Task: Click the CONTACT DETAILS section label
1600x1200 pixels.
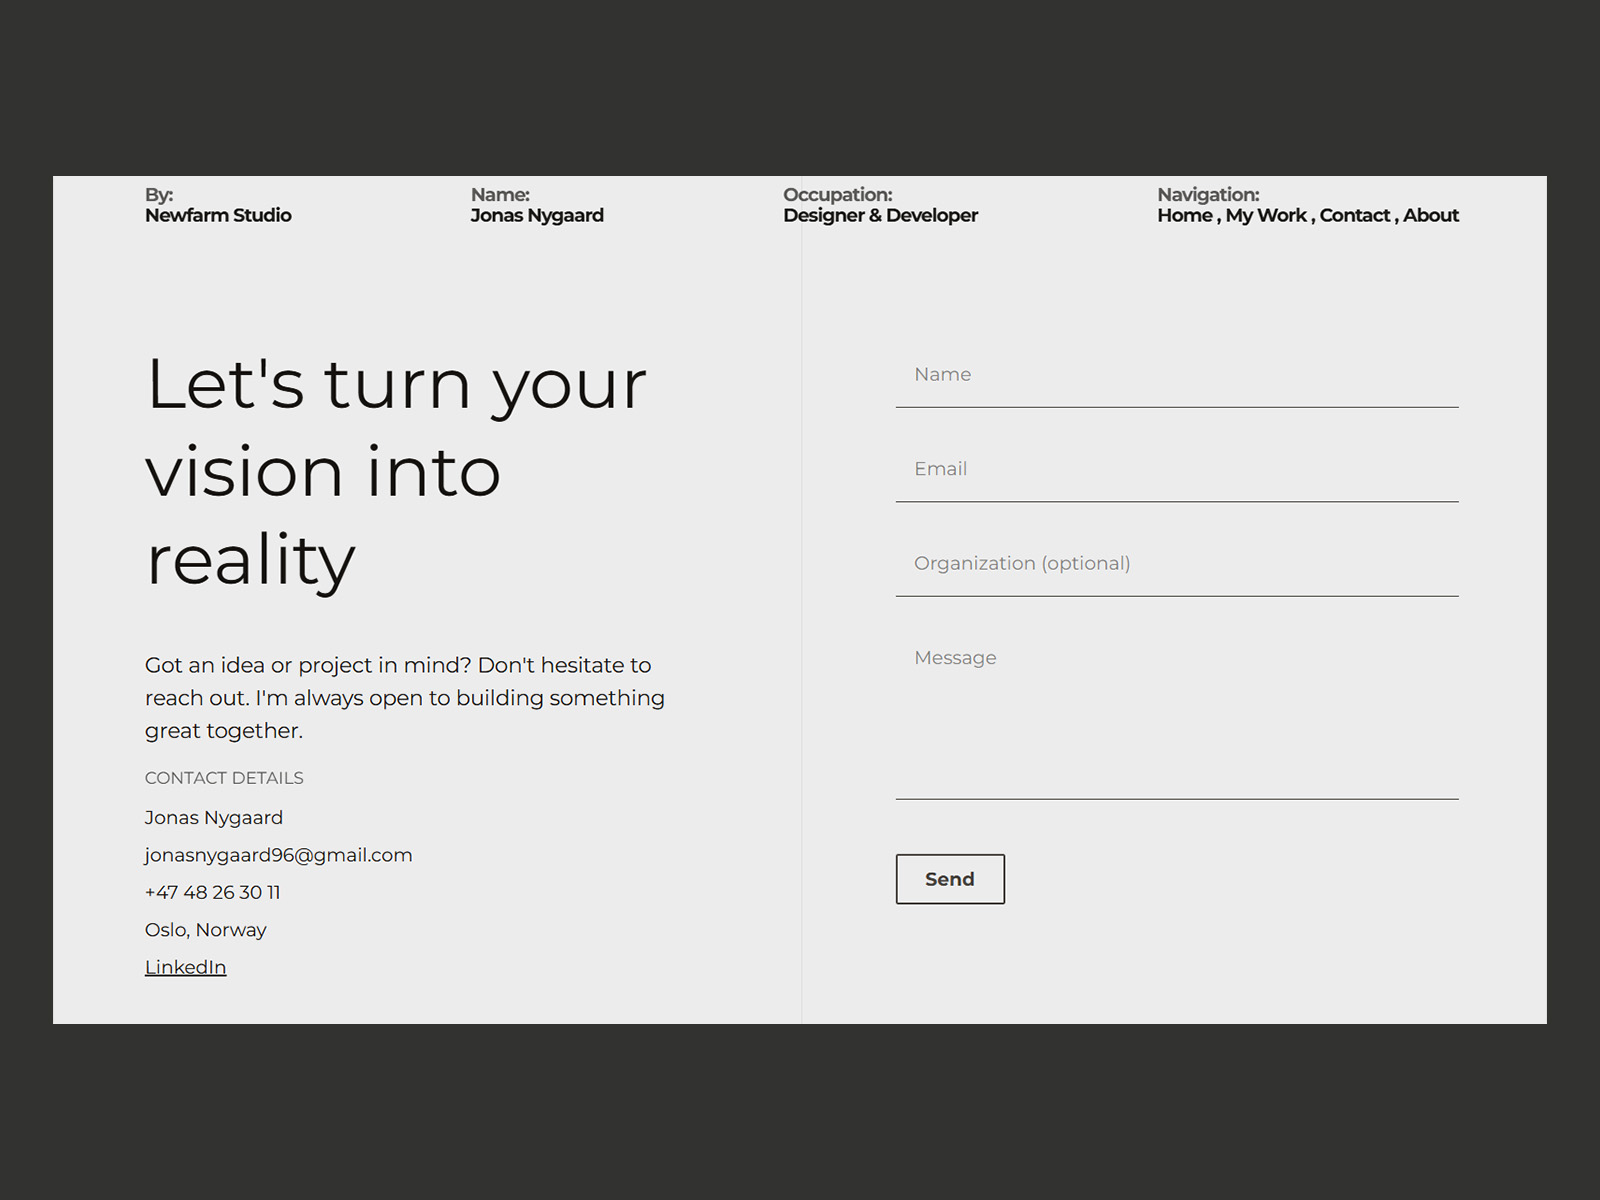Action: pyautogui.click(x=224, y=778)
